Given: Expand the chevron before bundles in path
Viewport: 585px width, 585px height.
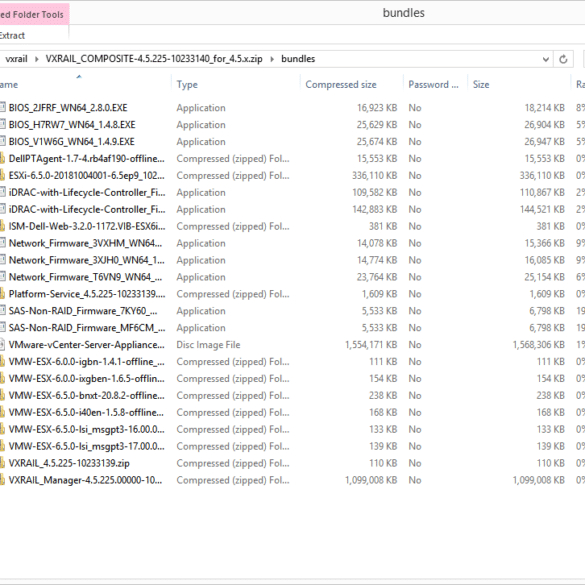Looking at the screenshot, I should click(272, 59).
